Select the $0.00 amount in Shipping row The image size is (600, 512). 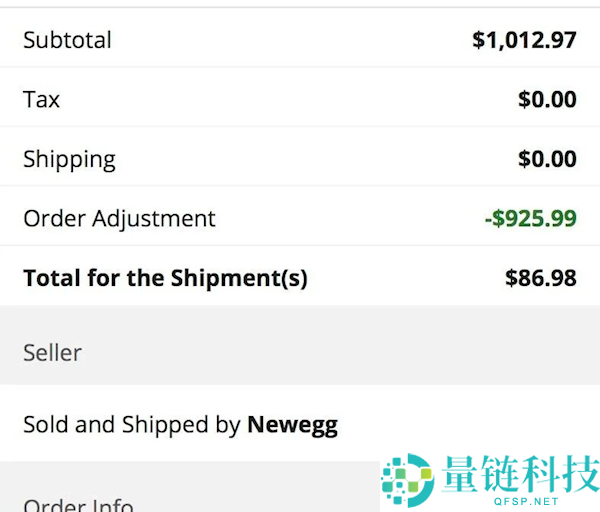(x=547, y=159)
